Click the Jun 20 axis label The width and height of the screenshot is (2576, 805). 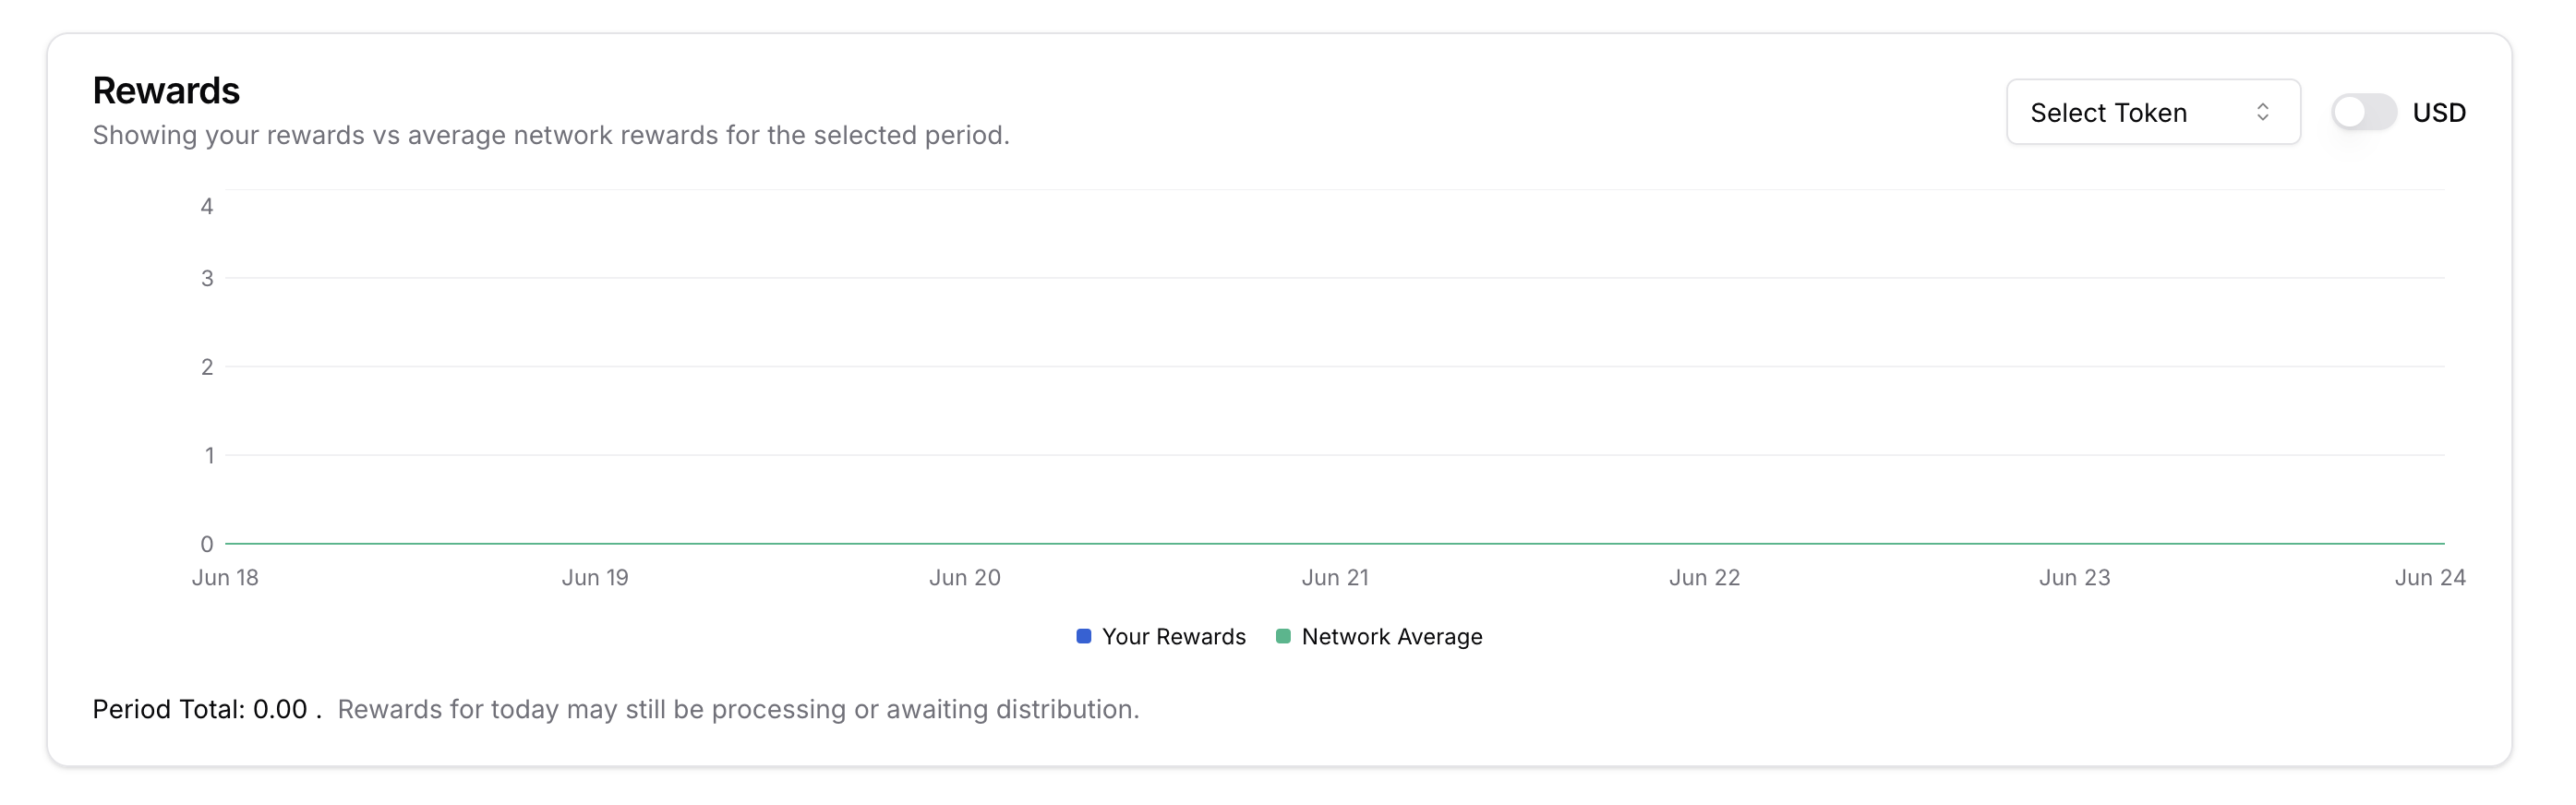[965, 577]
